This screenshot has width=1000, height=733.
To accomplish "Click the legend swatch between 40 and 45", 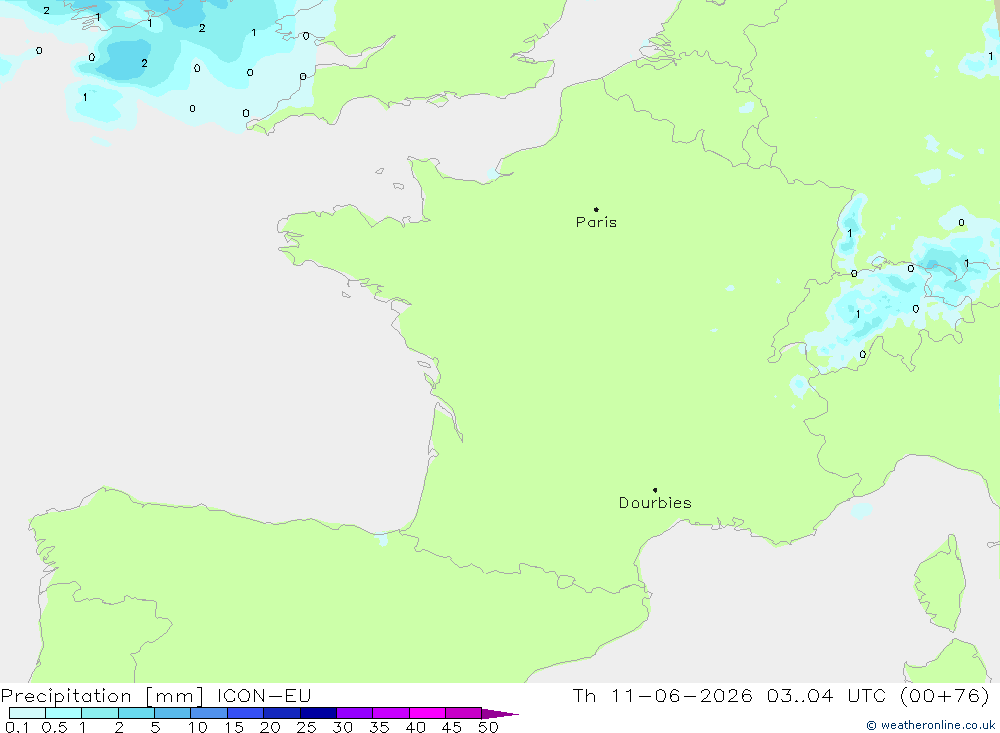I will pos(427,713).
